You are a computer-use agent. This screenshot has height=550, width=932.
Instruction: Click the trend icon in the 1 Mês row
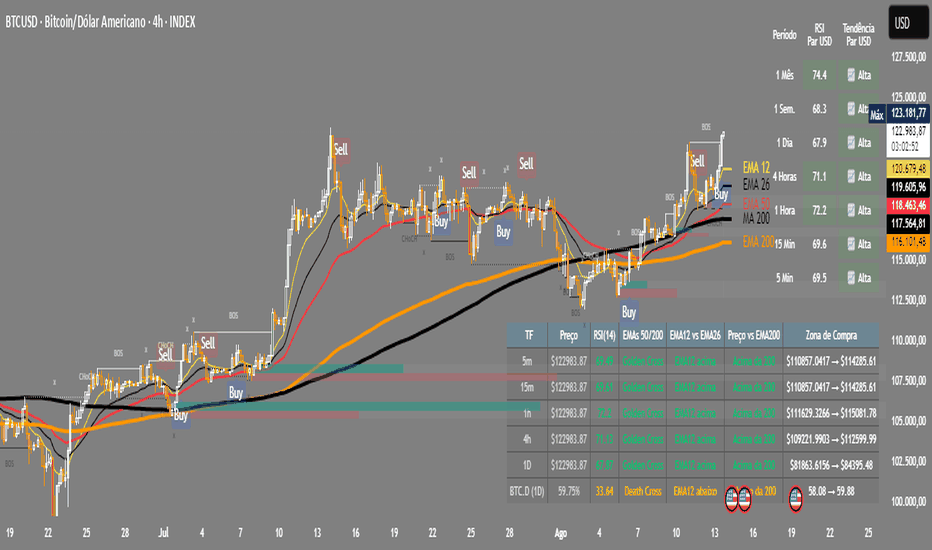(851, 75)
